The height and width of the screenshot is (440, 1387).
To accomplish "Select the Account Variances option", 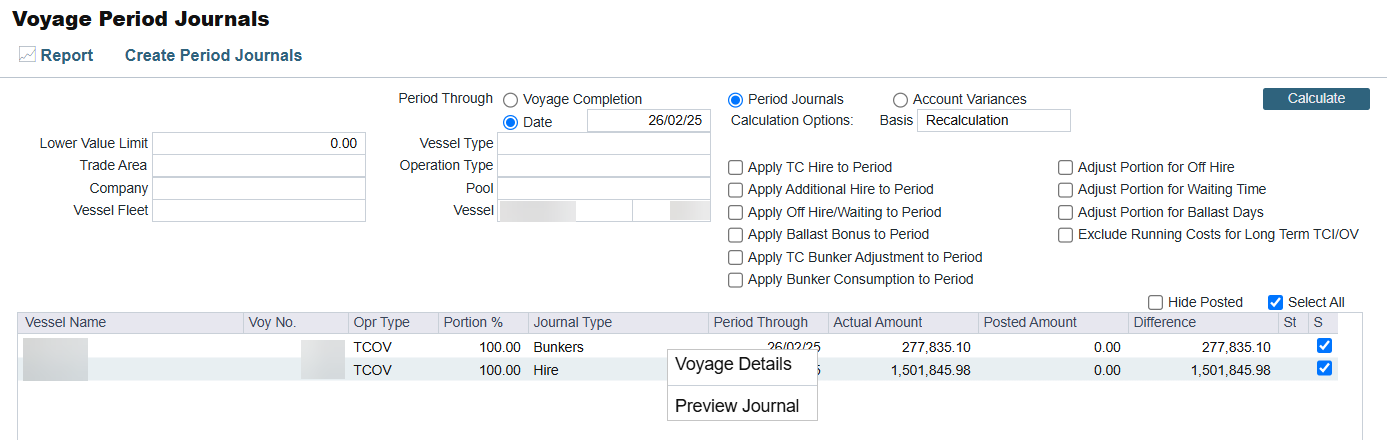I will (900, 100).
